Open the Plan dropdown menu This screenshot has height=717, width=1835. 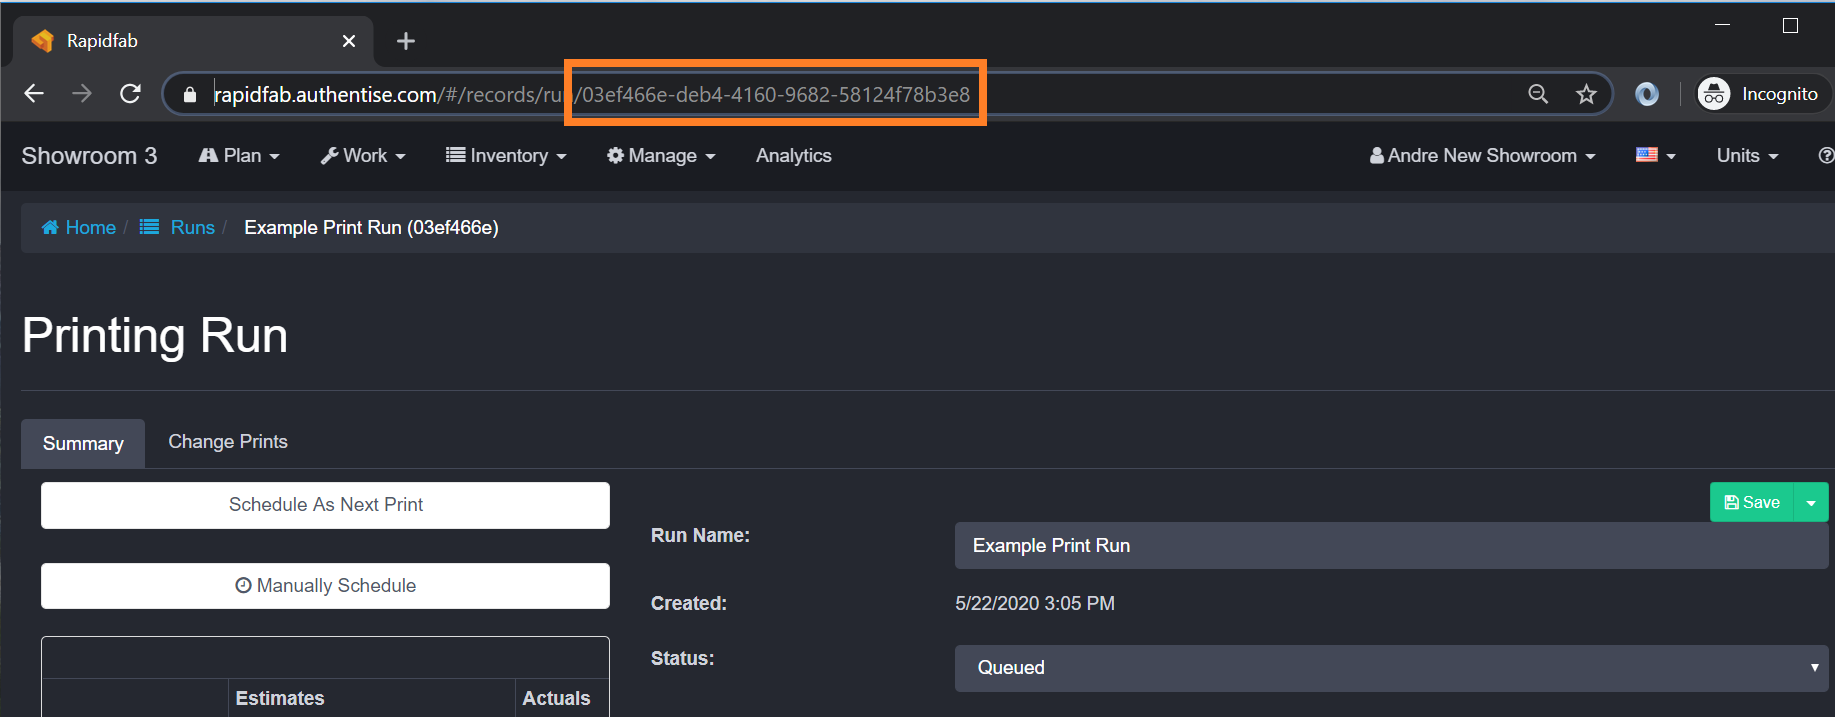pyautogui.click(x=239, y=155)
